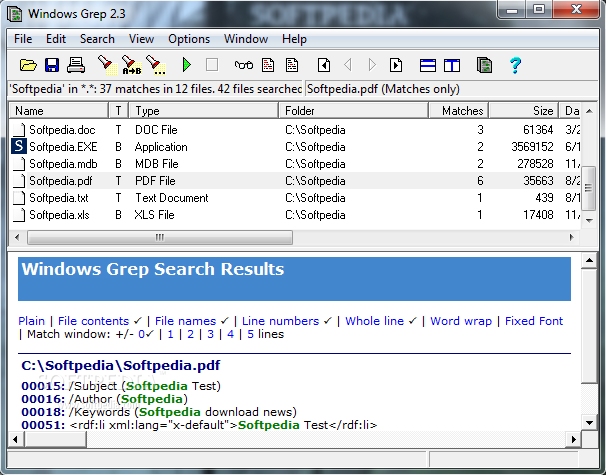This screenshot has width=606, height=475.
Task: Switch to Plain results view
Action: (x=31, y=321)
